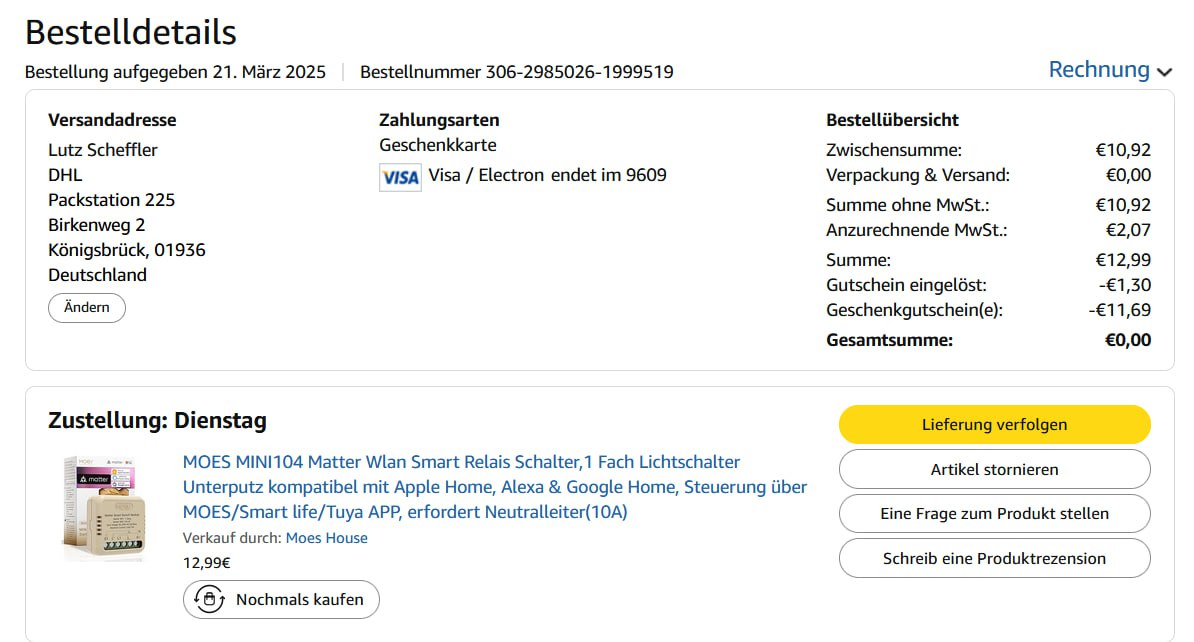Click the Zustellung: Dienstag heading
This screenshot has width=1194, height=642.
(157, 421)
